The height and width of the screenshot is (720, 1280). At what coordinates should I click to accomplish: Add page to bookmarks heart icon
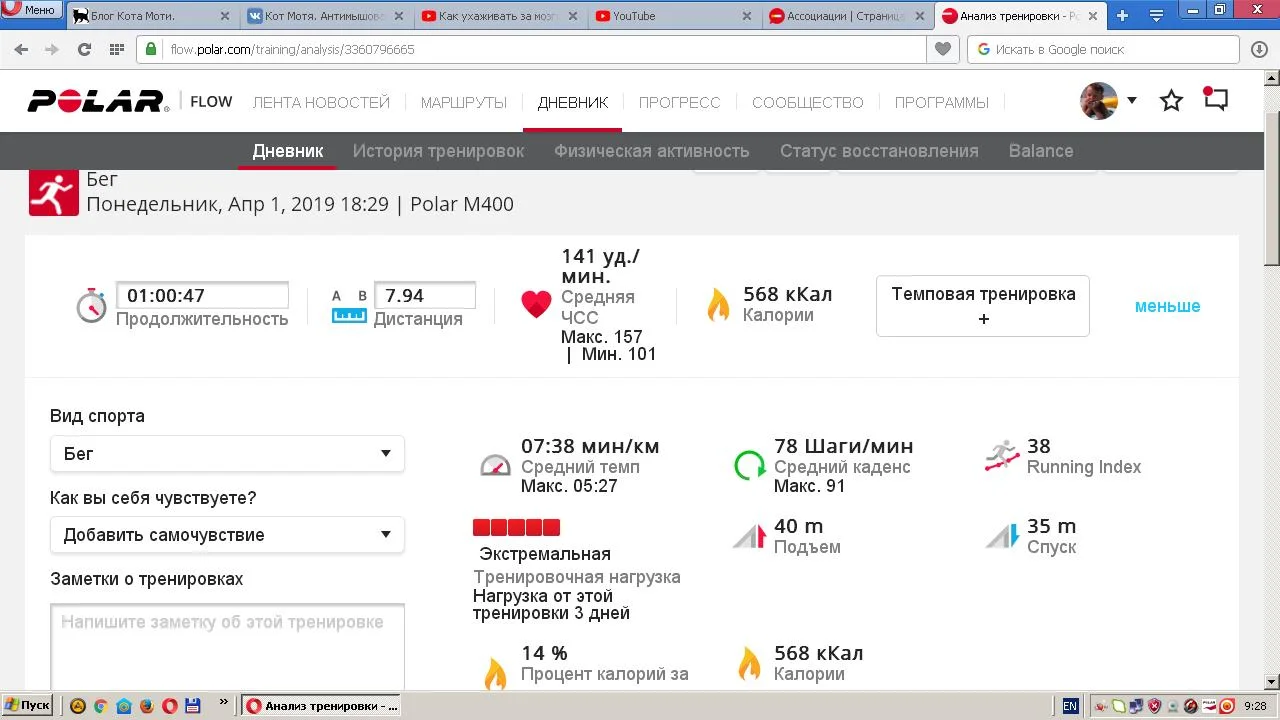pyautogui.click(x=942, y=49)
